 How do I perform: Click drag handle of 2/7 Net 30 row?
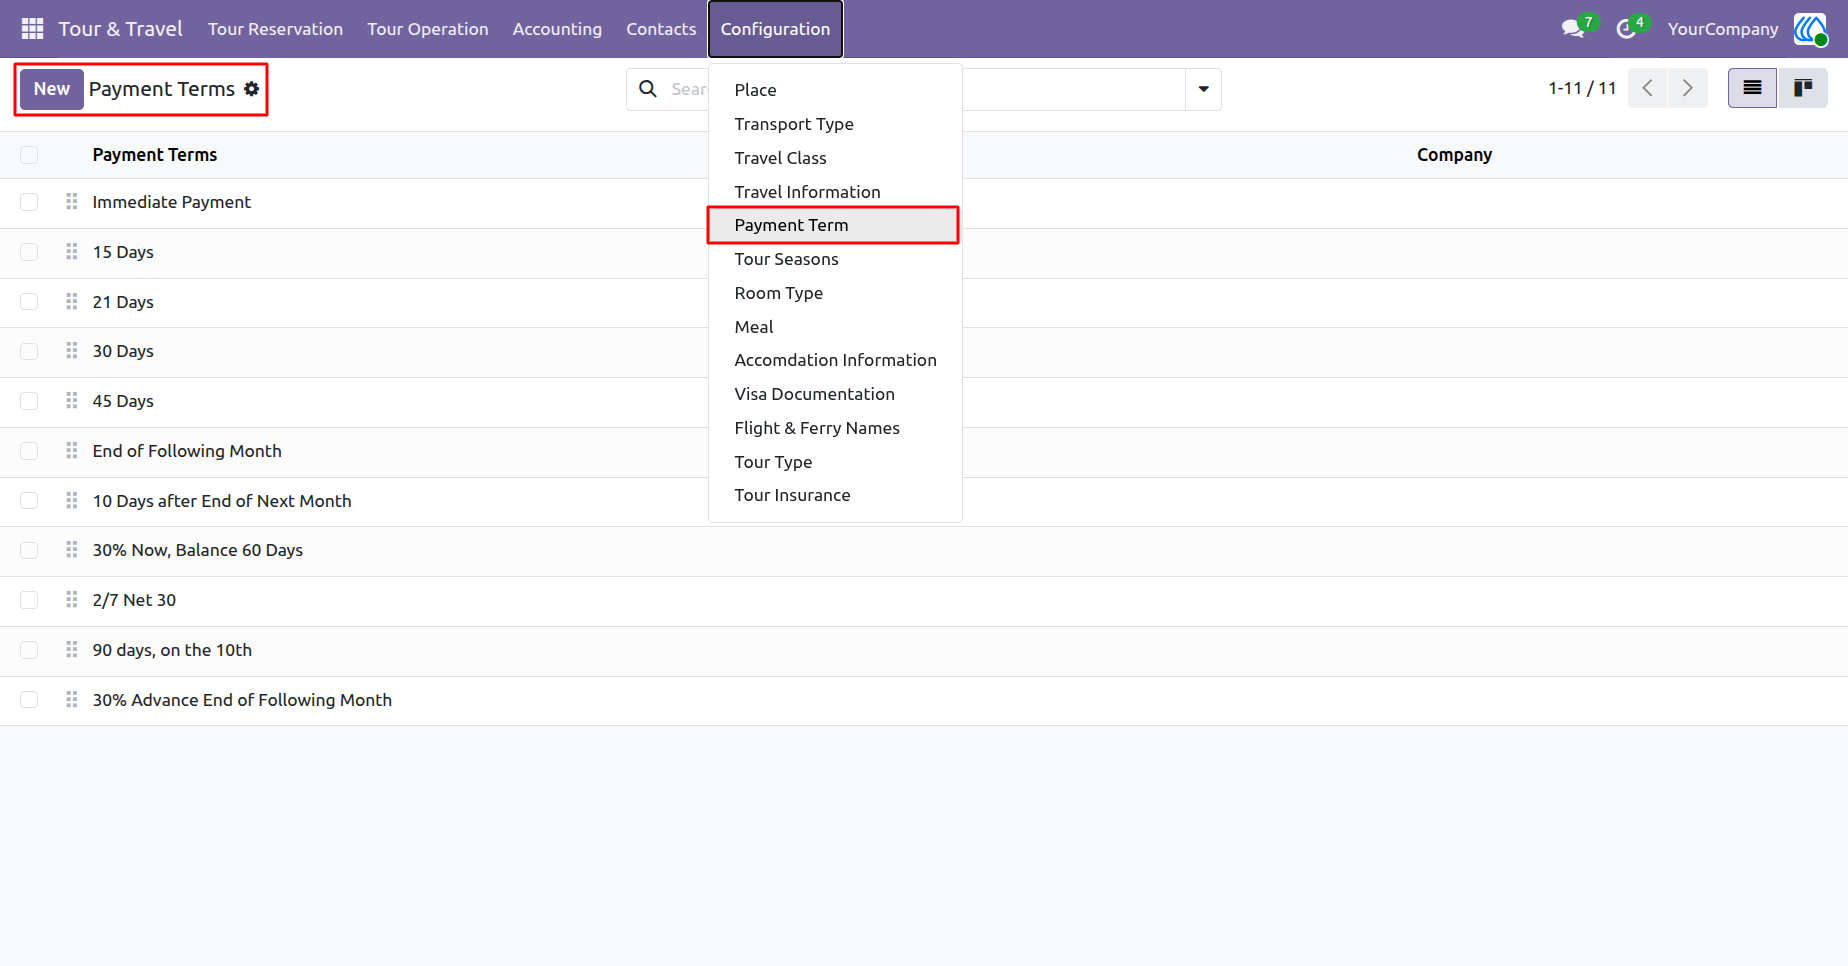click(x=72, y=600)
